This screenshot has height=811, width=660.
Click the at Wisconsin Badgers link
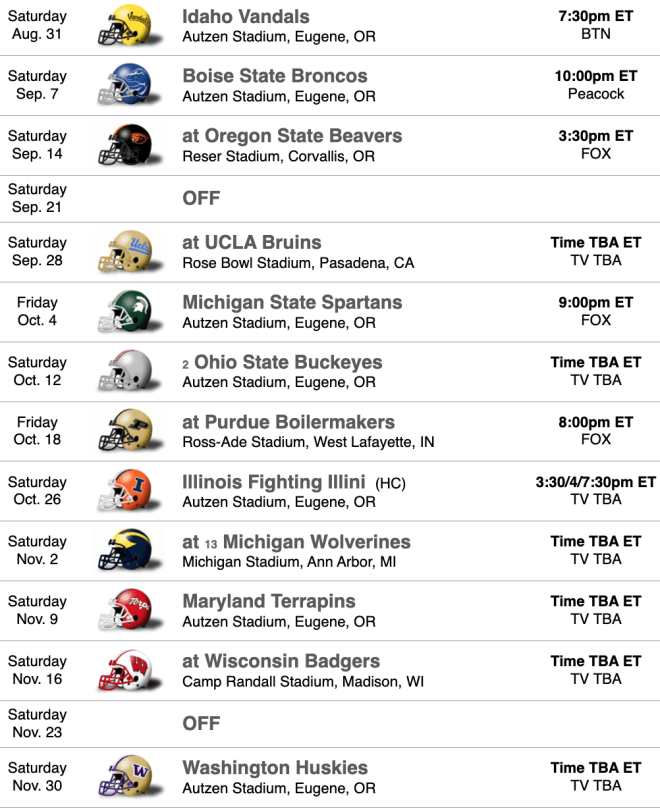(281, 661)
